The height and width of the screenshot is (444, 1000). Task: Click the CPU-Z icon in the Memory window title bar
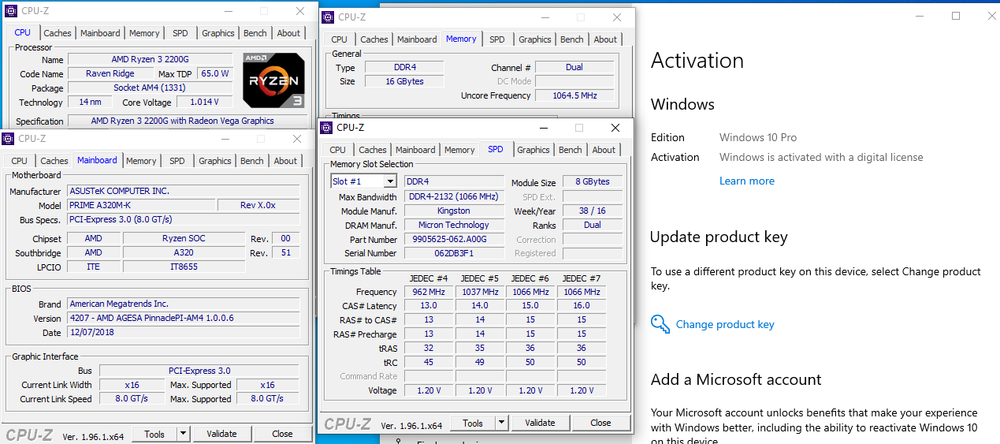coord(327,17)
